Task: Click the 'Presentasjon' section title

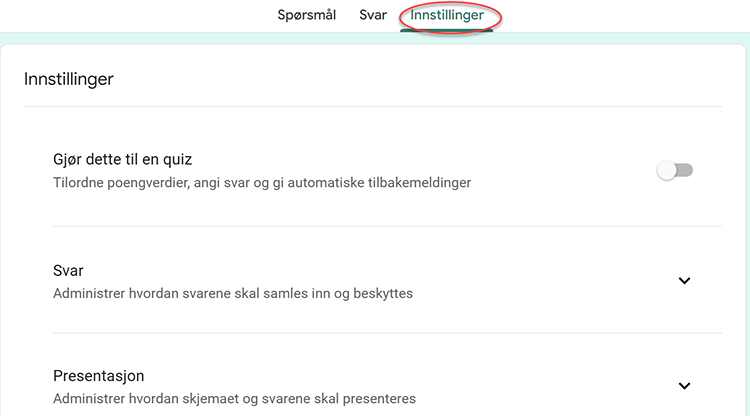Action: coord(98,376)
